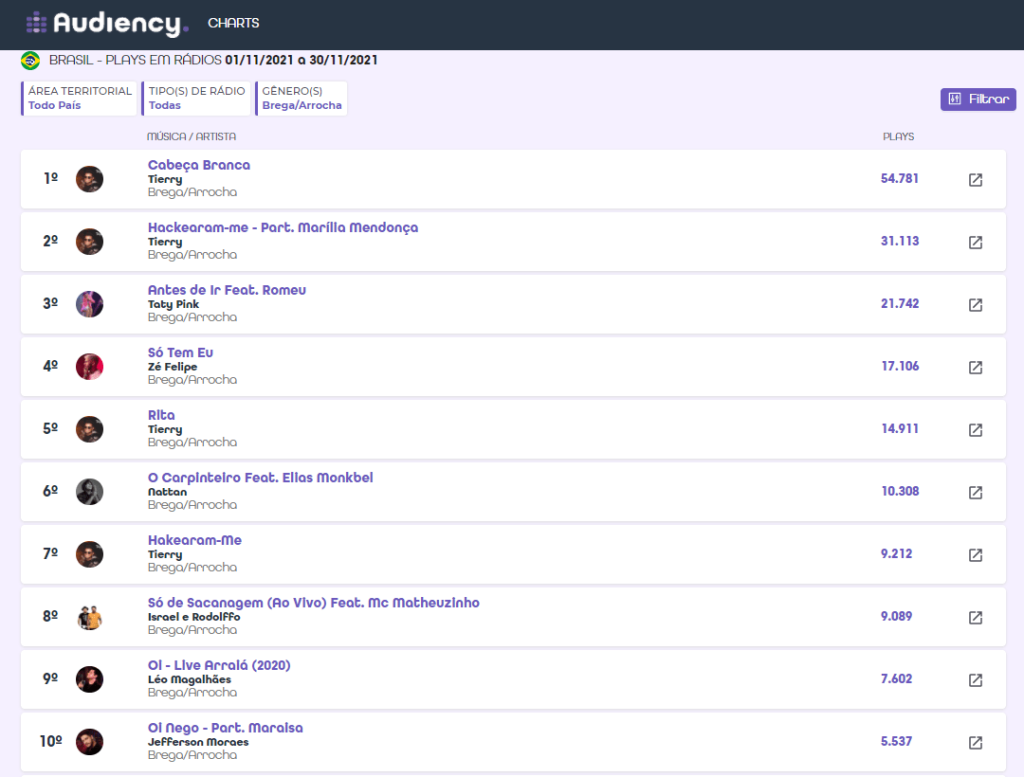The width and height of the screenshot is (1024, 777).
Task: Click the plays count 9.212
Action: coord(896,554)
